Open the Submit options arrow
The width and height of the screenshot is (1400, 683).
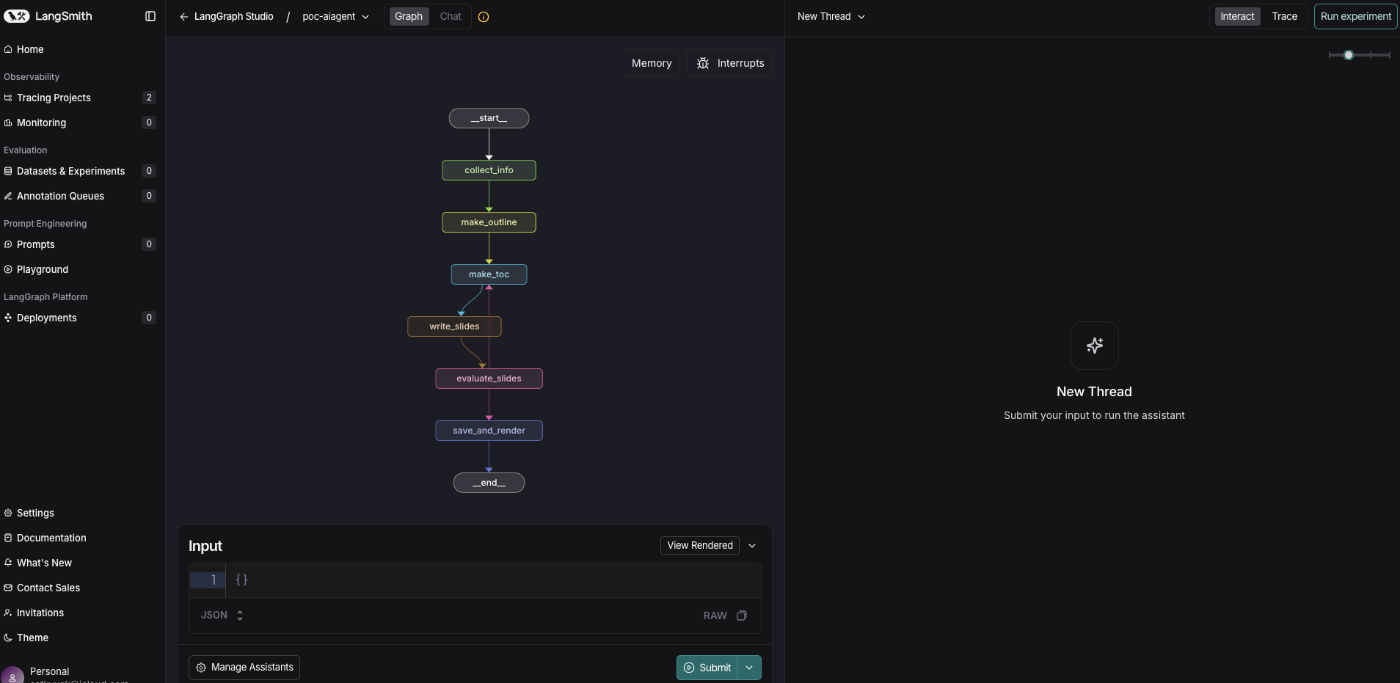click(x=749, y=668)
